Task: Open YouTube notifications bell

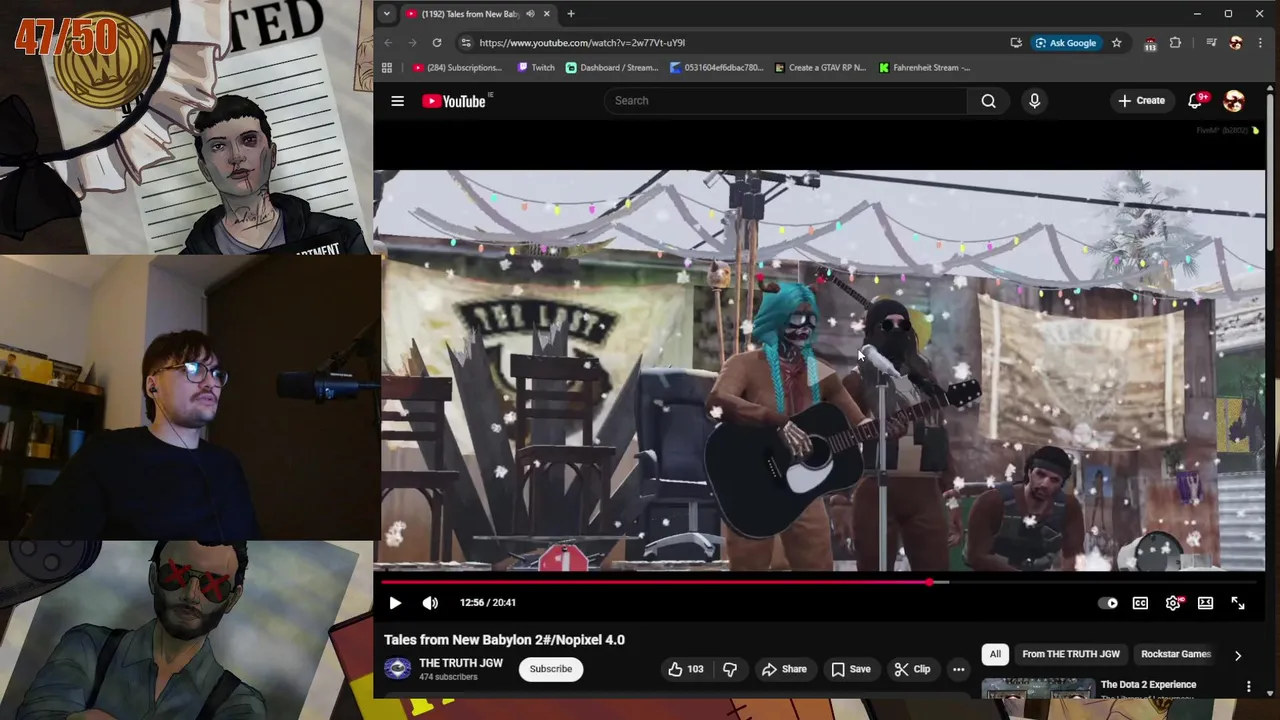Action: [x=1195, y=101]
